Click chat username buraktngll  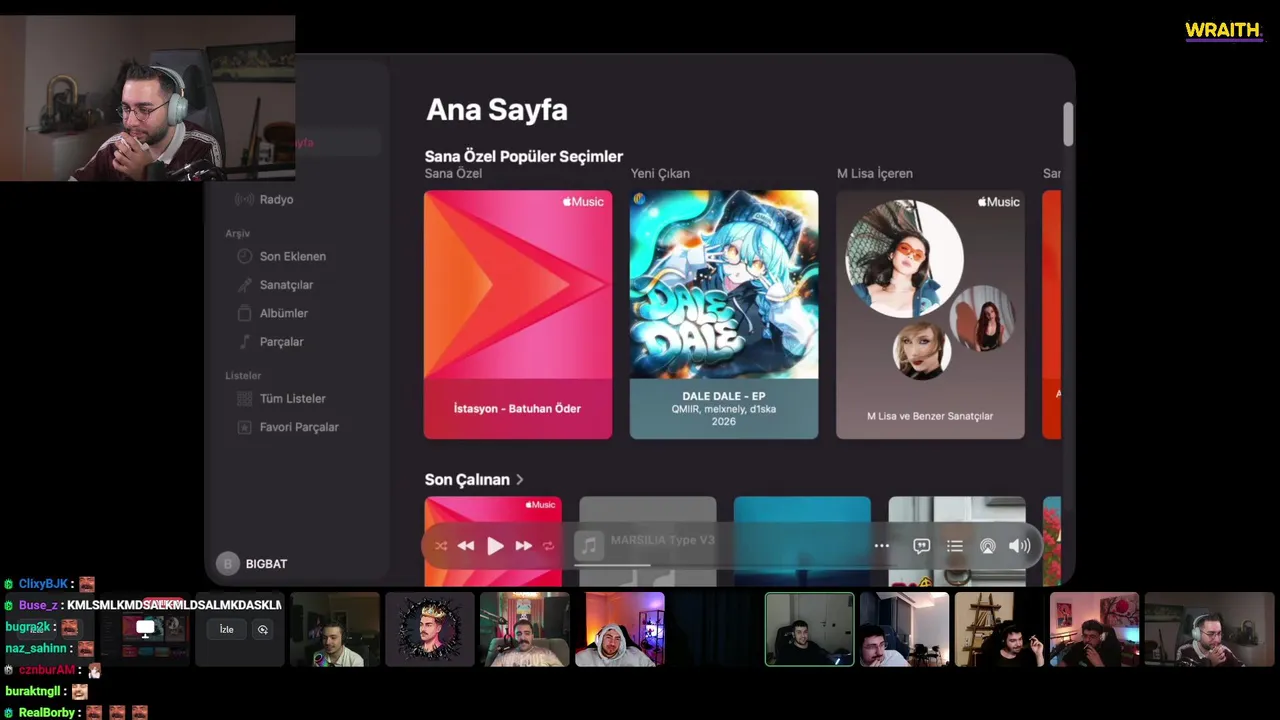click(x=33, y=691)
